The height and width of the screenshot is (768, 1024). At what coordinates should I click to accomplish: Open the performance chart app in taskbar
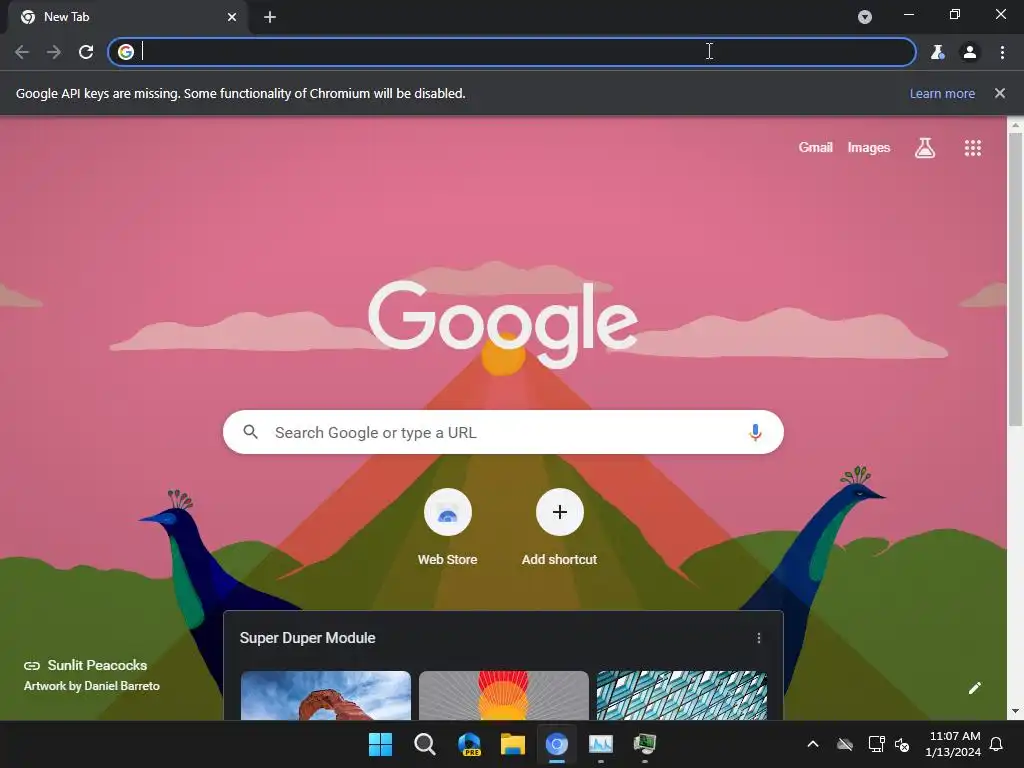tap(601, 744)
